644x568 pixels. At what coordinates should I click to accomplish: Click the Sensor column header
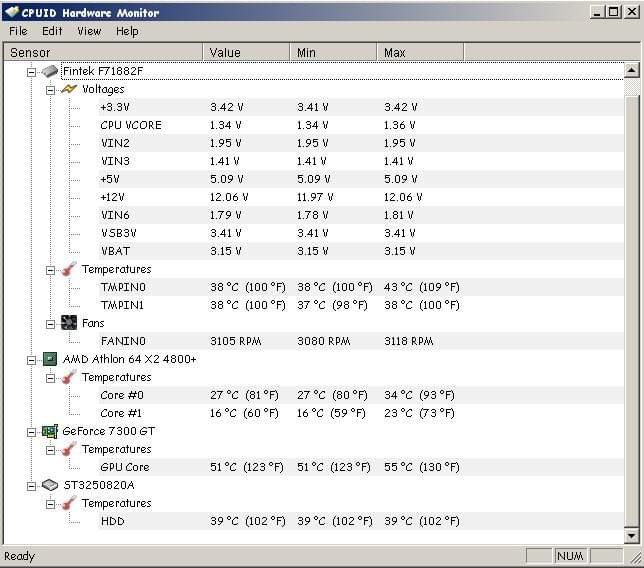click(x=103, y=53)
